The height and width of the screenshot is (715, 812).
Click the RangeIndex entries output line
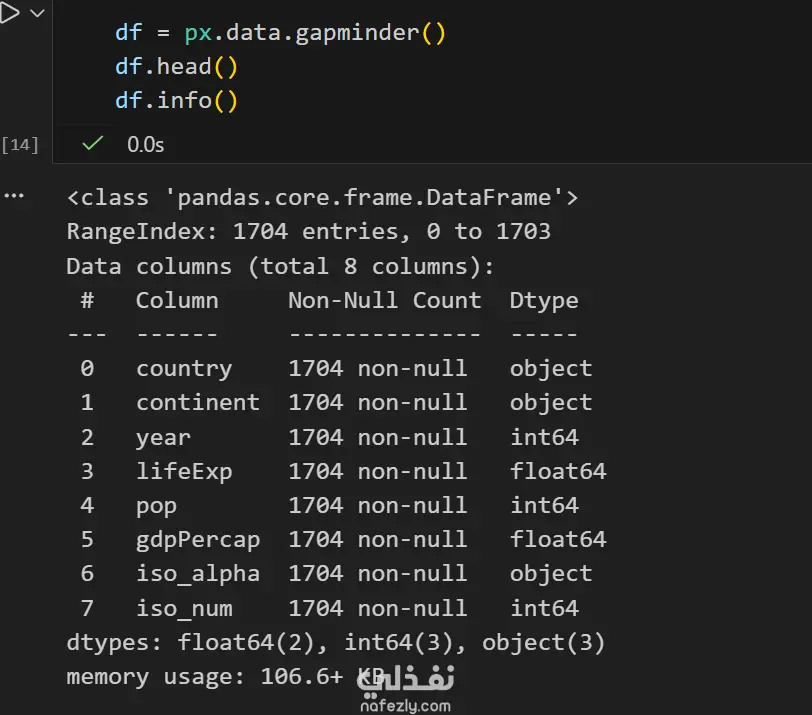308,231
